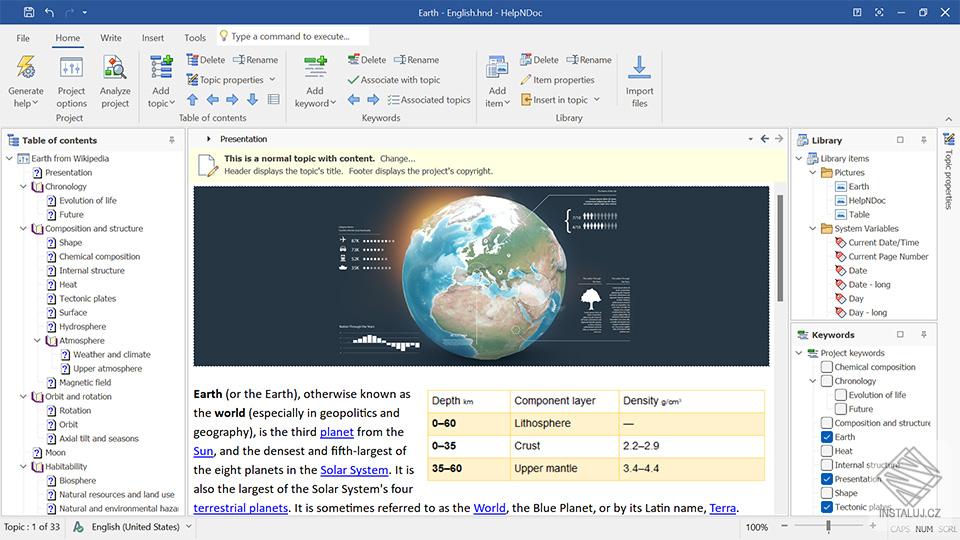Click the Generate help icon
Screen dimensions: 960x540
(26, 69)
